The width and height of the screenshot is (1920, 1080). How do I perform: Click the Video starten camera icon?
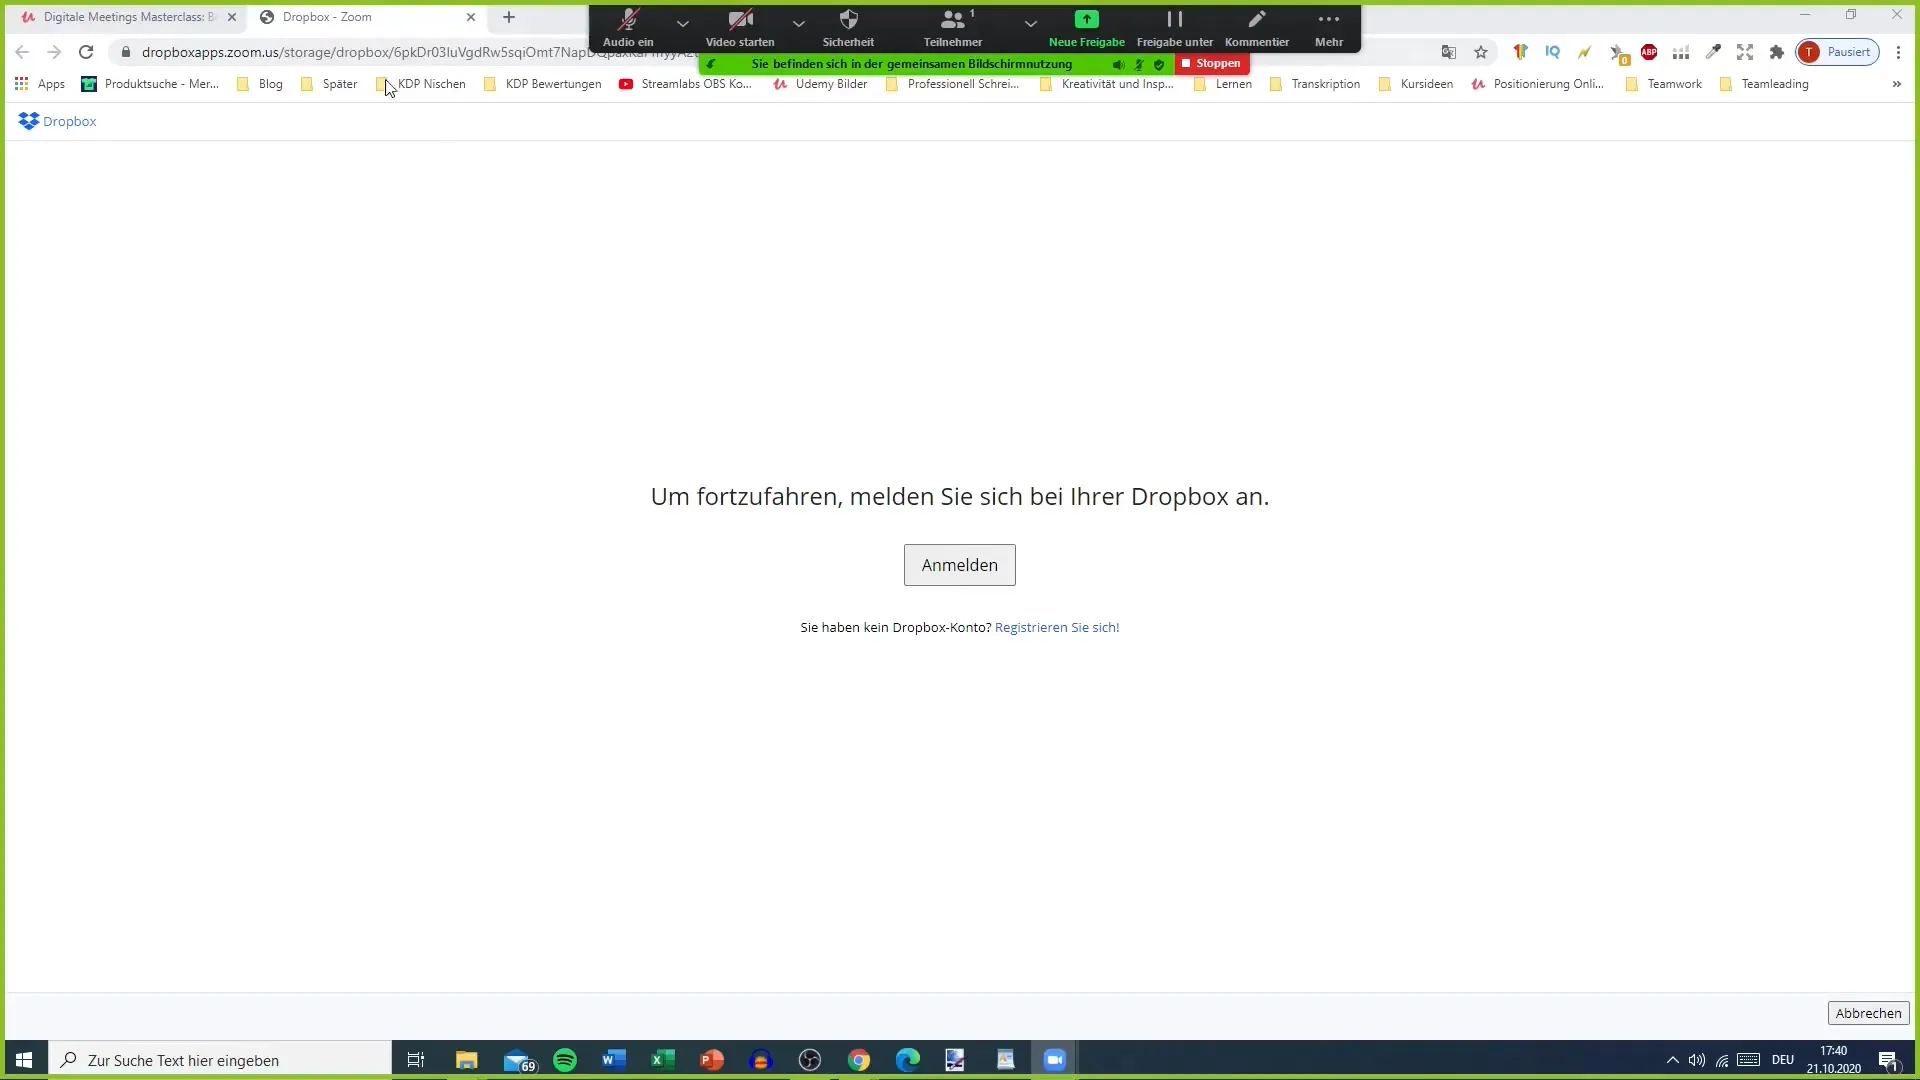click(741, 18)
